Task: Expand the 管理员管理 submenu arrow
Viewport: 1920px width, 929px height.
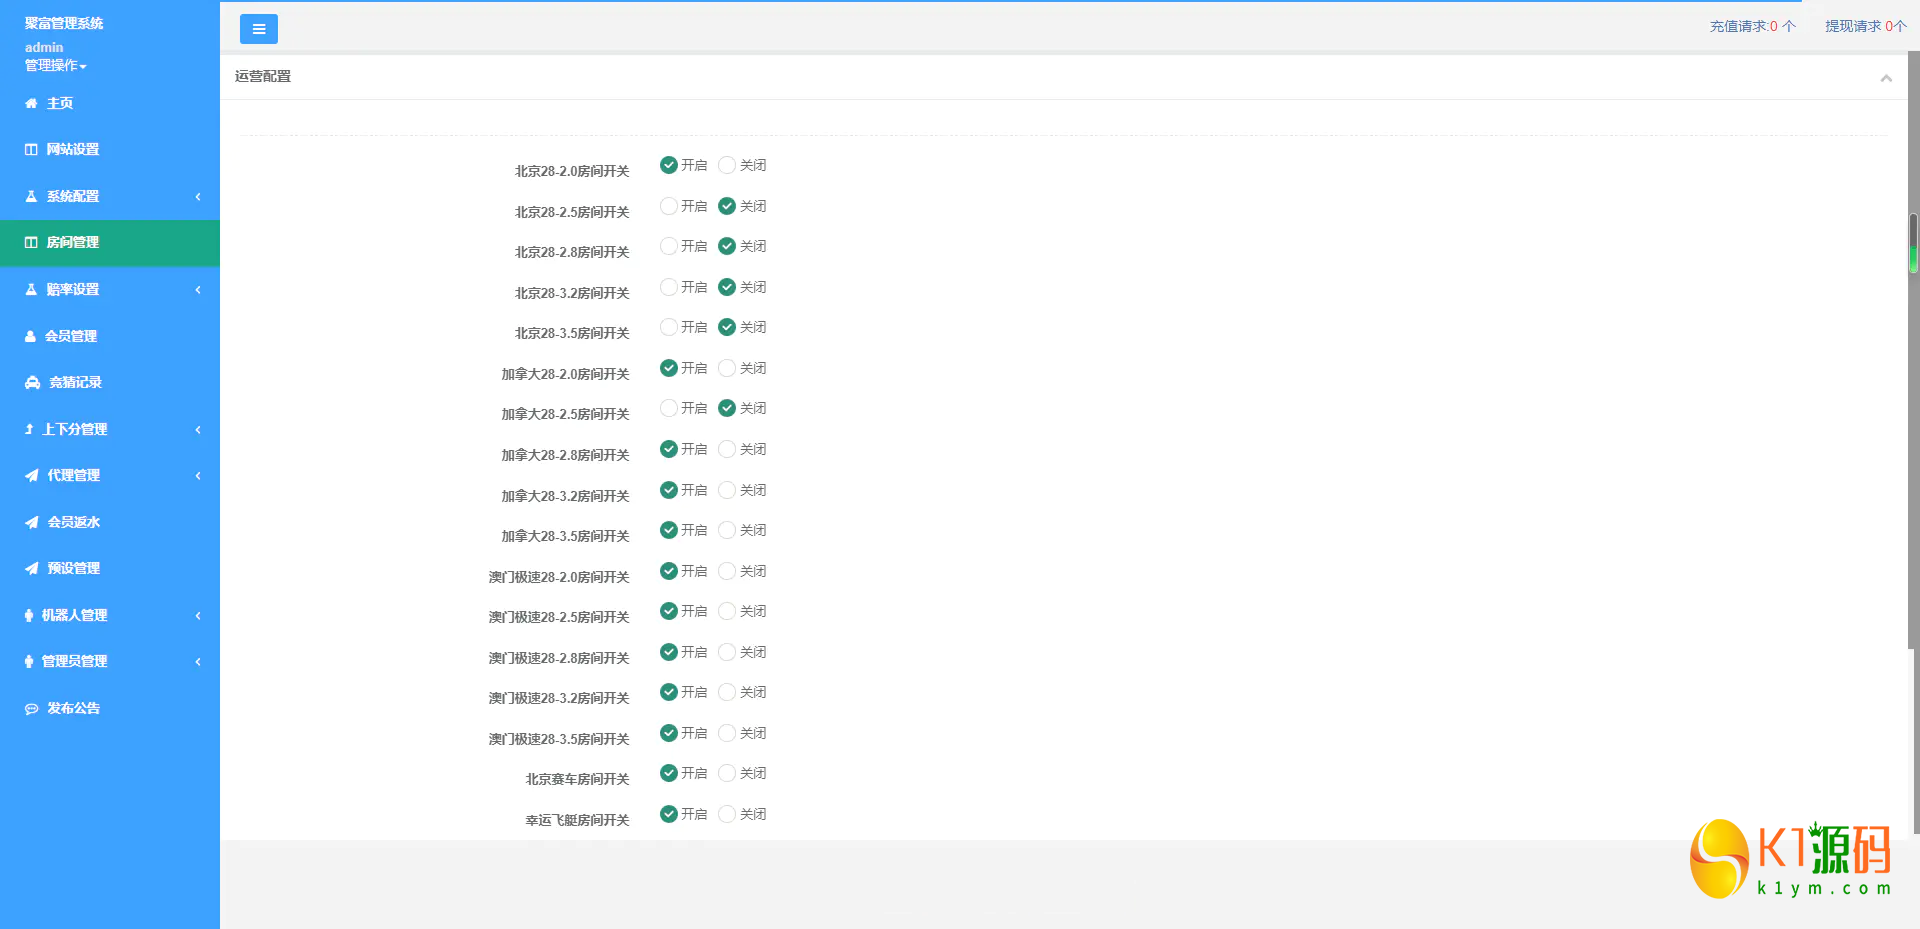Action: pyautogui.click(x=198, y=661)
